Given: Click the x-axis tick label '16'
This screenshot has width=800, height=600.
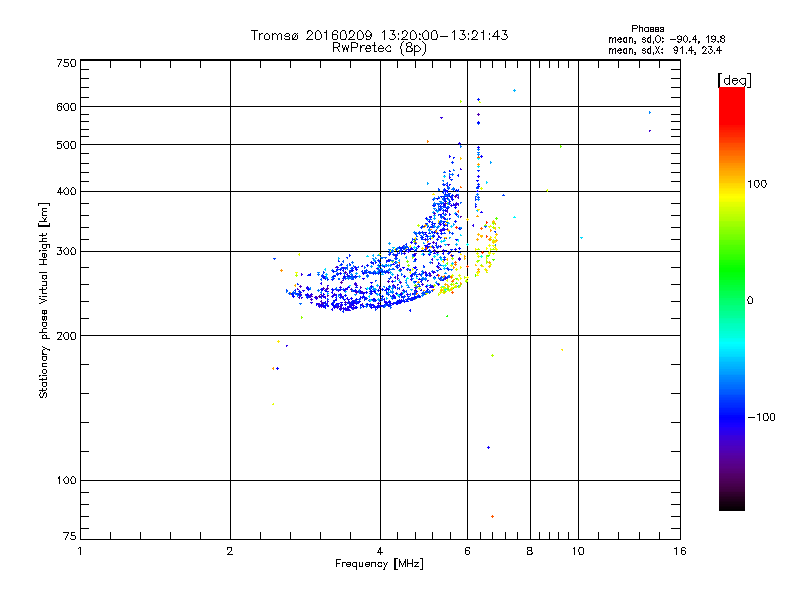Looking at the screenshot, I should (680, 551).
